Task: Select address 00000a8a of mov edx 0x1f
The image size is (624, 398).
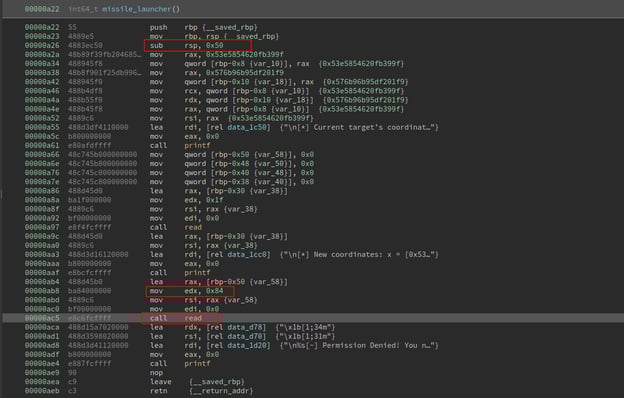Action: coord(42,200)
